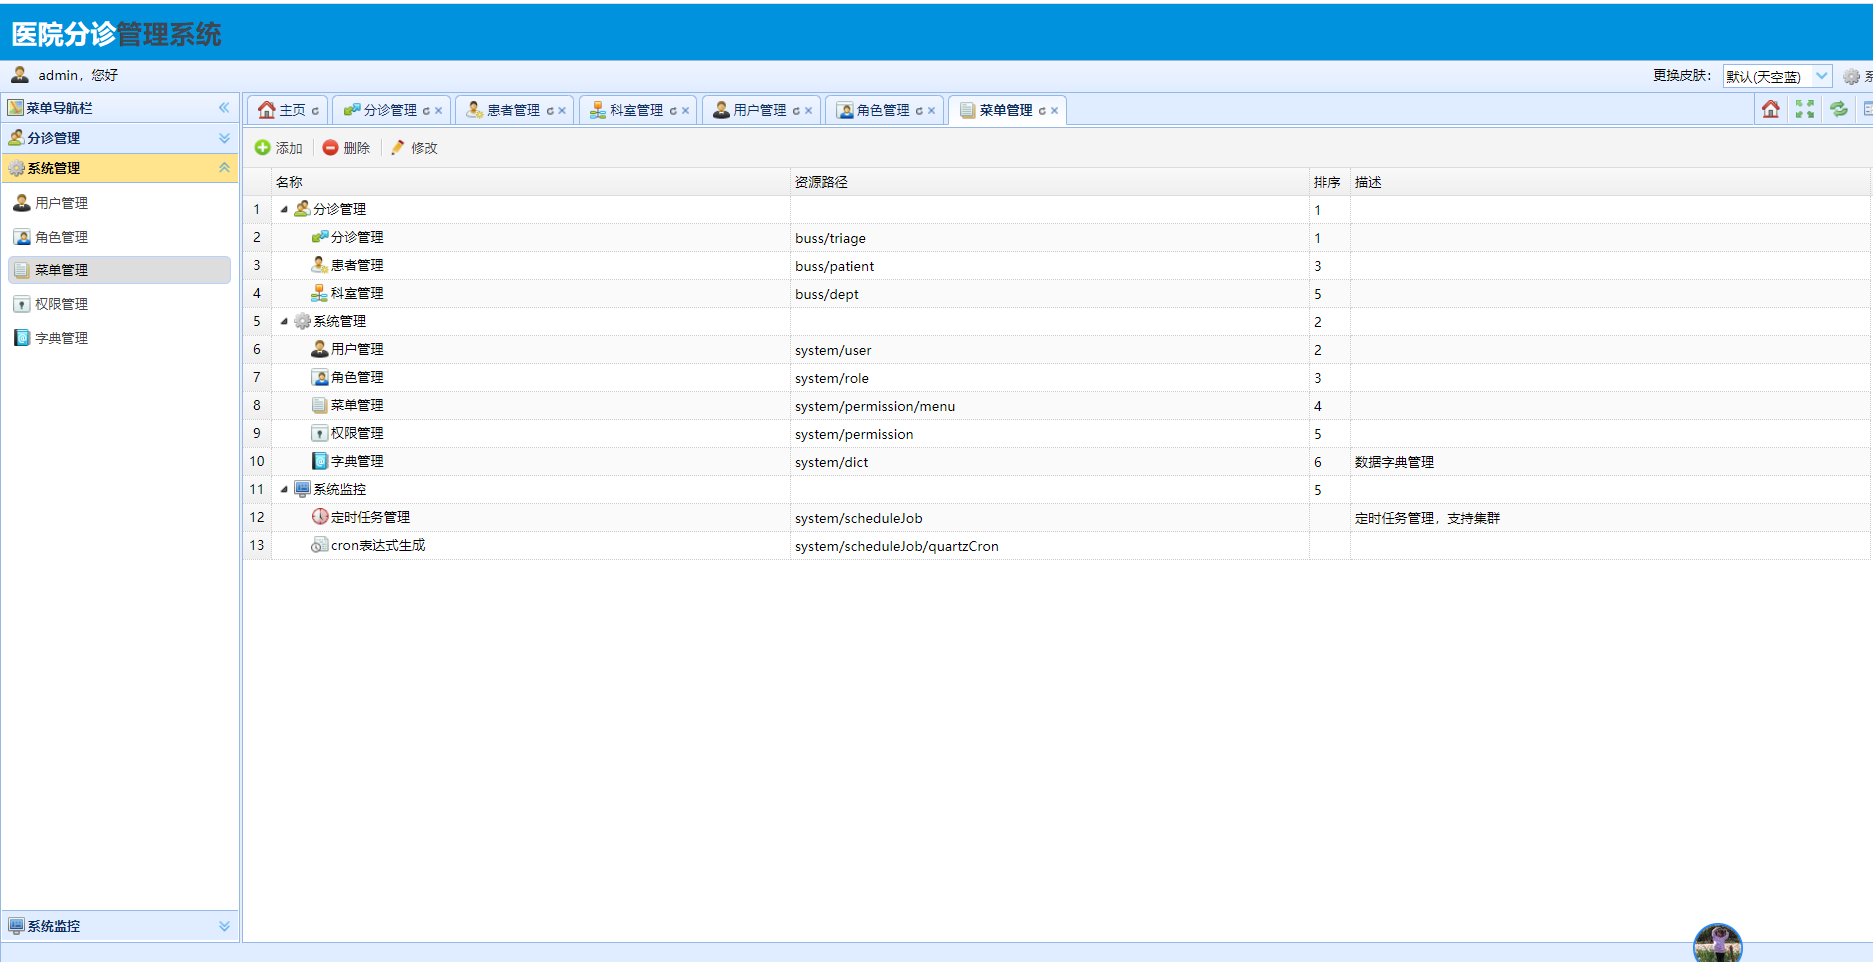The width and height of the screenshot is (1873, 962).
Task: Click the icon of cron表达式生成 row
Action: click(320, 545)
